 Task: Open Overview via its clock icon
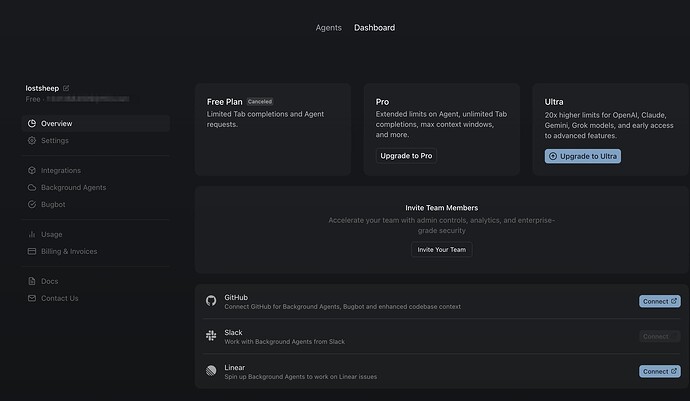(32, 124)
